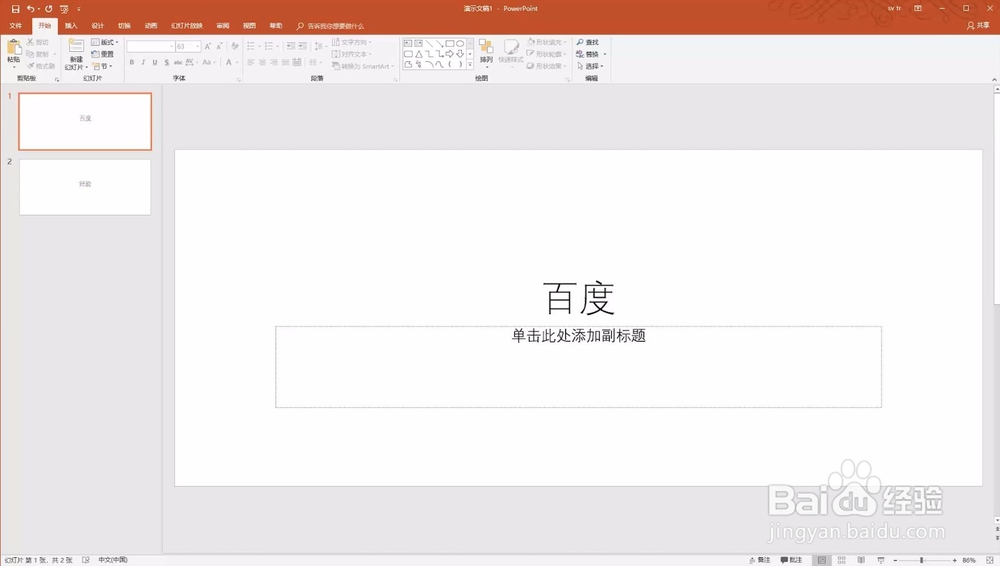The width and height of the screenshot is (1000, 566).
Task: Open the change case Aa dropdown
Action: [208, 62]
